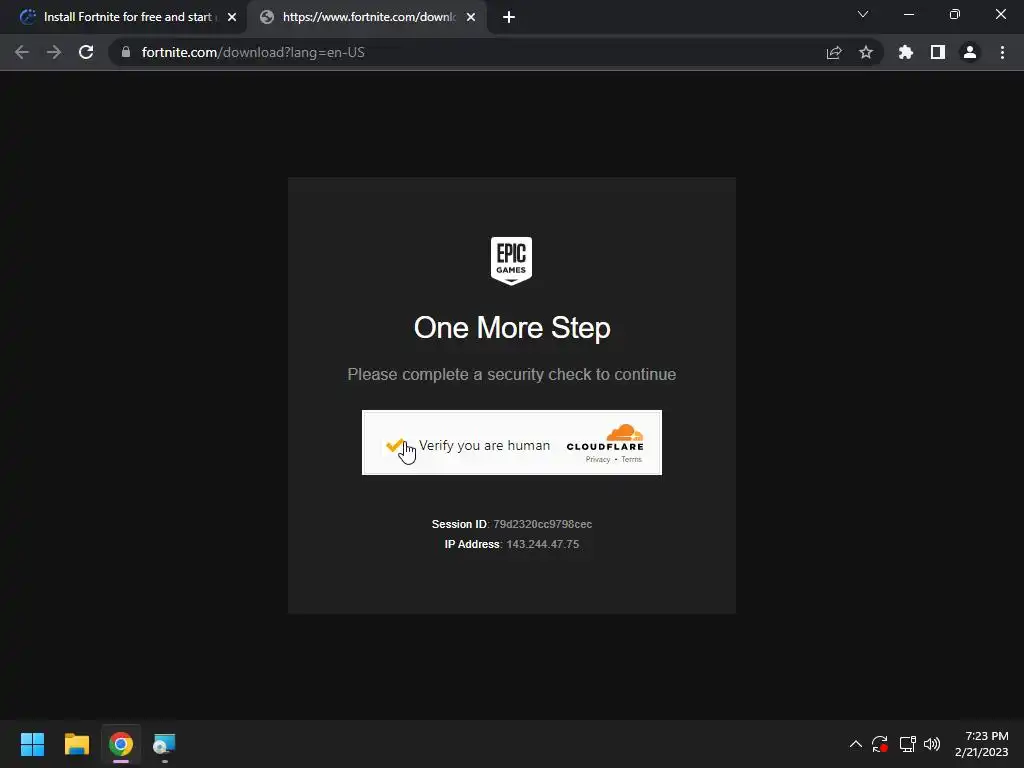The height and width of the screenshot is (768, 1024).
Task: Share this page using the share icon
Action: click(x=834, y=52)
